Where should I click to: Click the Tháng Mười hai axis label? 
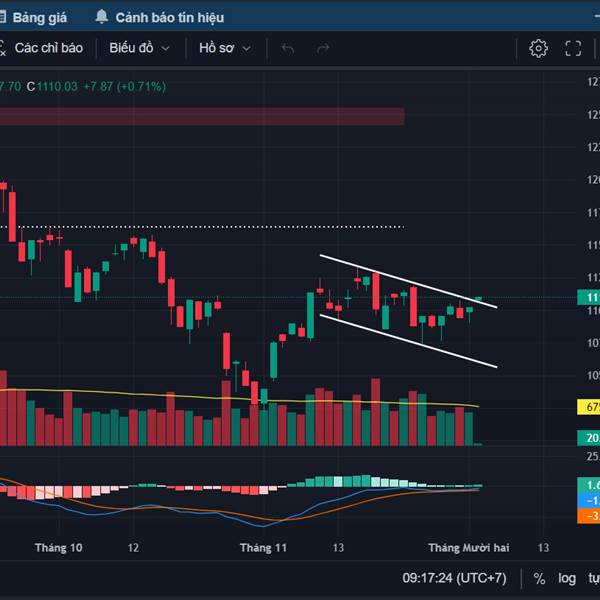469,548
